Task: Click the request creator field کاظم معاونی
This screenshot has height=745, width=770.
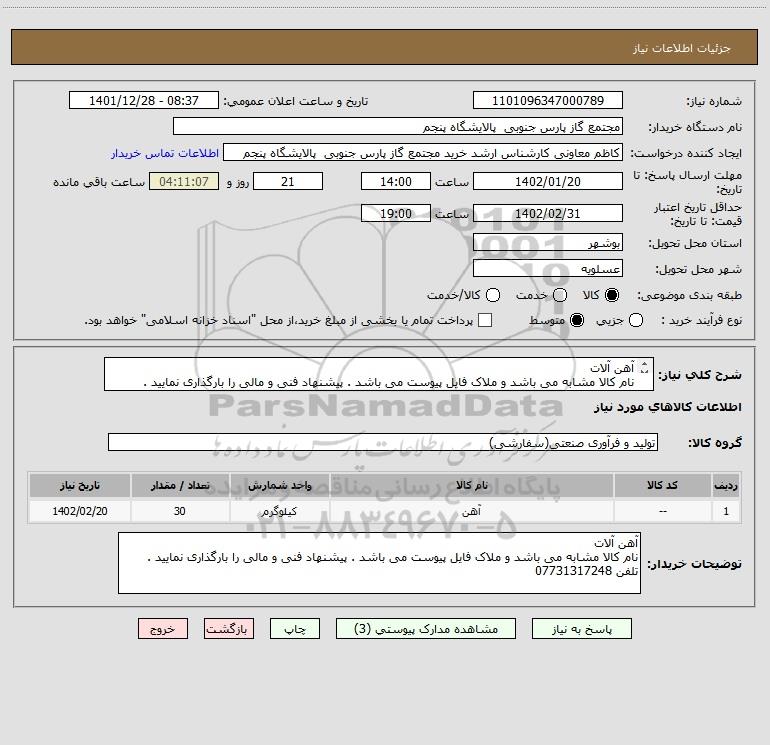Action: (423, 152)
